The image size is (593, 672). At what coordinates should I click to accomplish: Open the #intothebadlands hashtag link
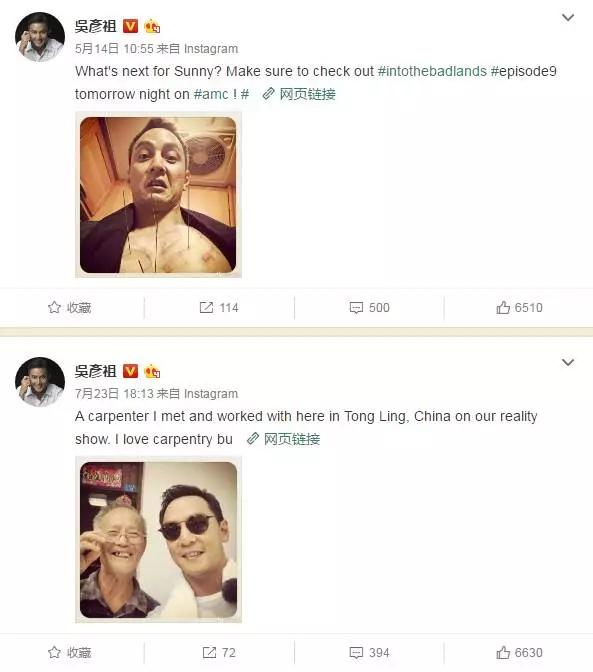(x=432, y=71)
